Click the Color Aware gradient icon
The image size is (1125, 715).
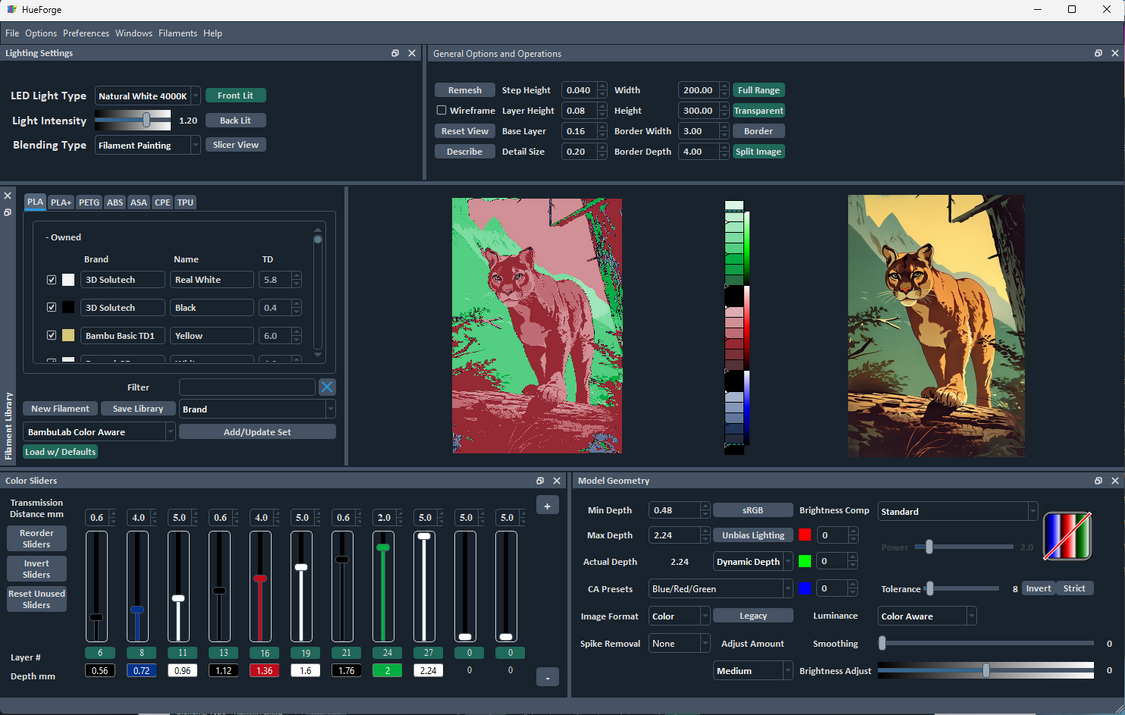click(x=1068, y=536)
